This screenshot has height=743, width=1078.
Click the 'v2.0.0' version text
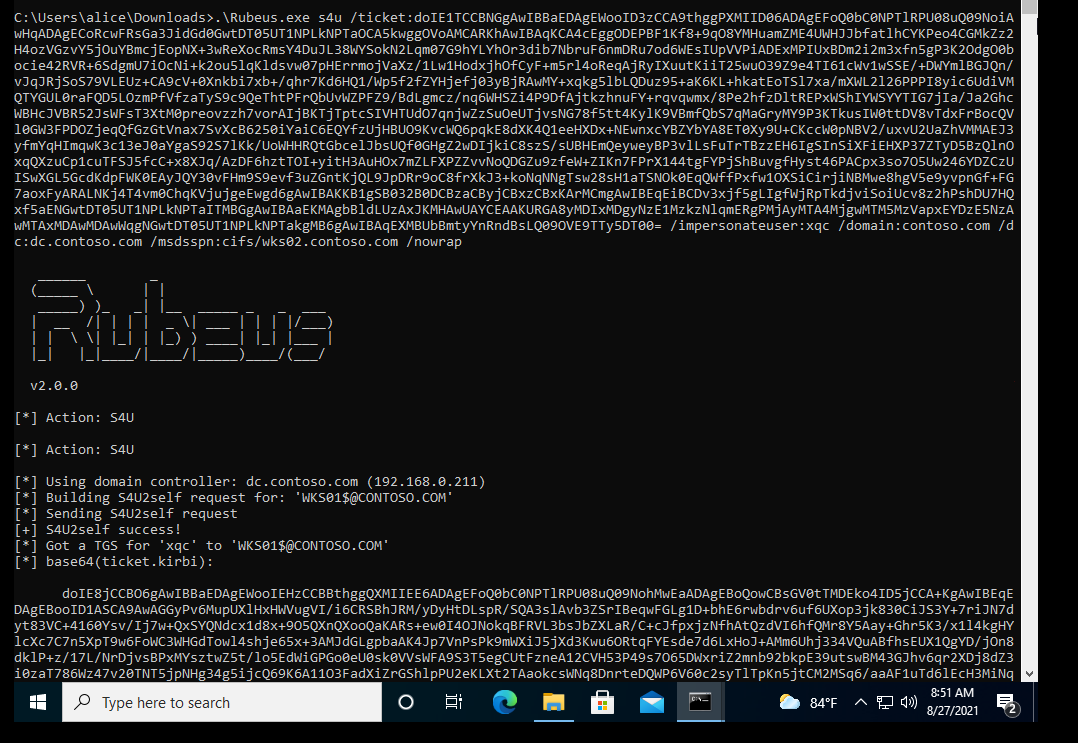(54, 386)
